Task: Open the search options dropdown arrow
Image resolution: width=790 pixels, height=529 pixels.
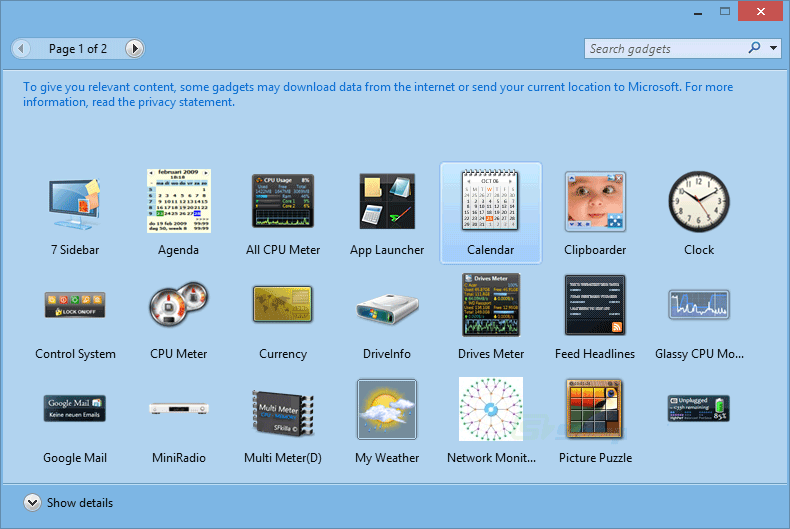Action: click(774, 48)
